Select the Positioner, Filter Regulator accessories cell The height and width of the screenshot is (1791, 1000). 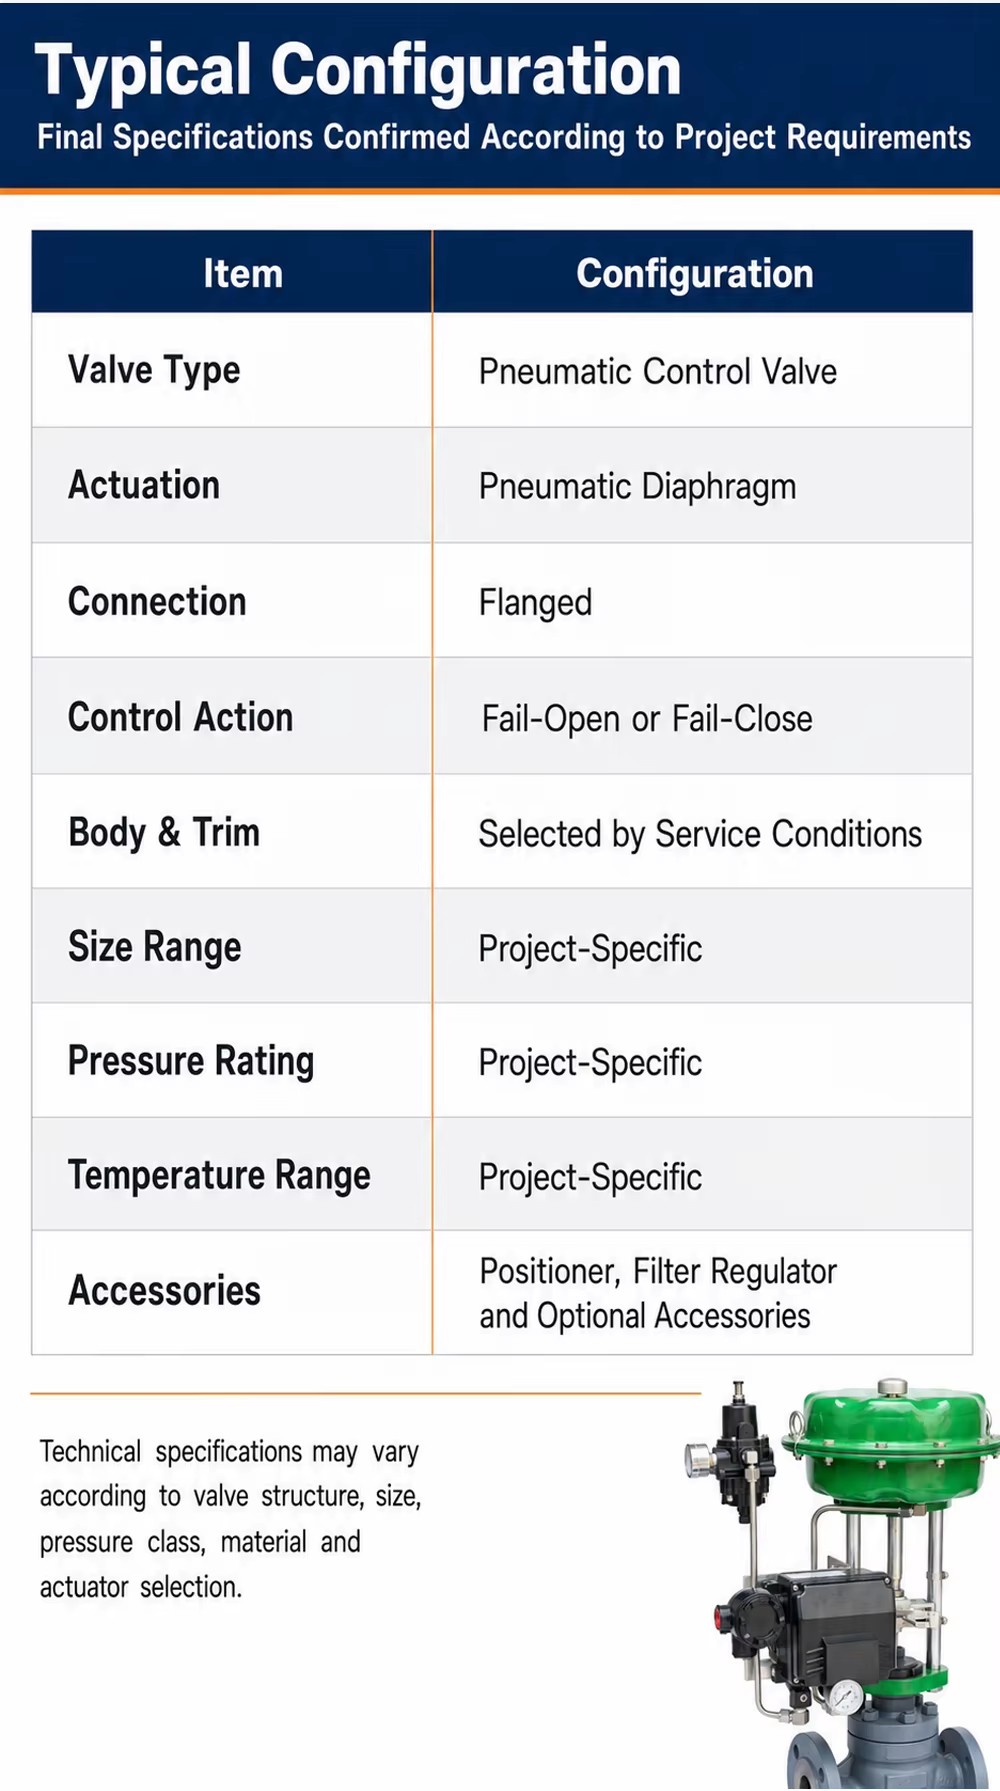coord(703,1292)
